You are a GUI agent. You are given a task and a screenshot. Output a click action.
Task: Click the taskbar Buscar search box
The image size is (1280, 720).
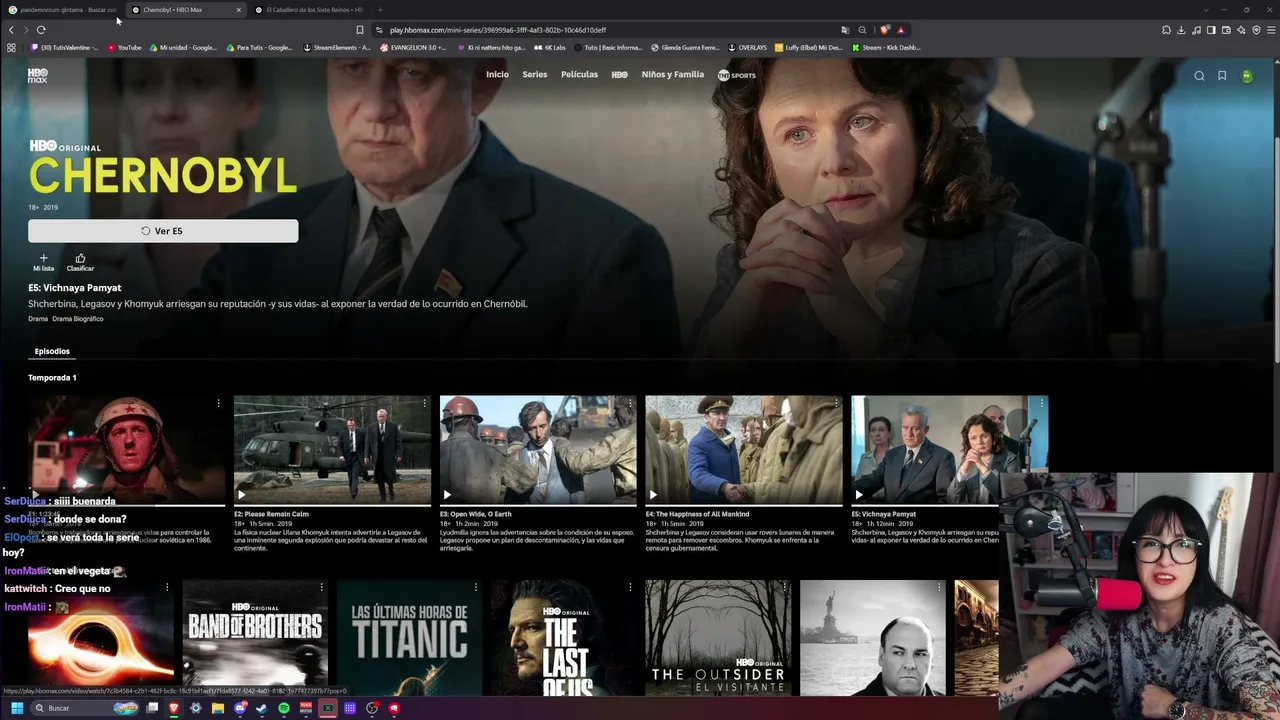coord(85,708)
